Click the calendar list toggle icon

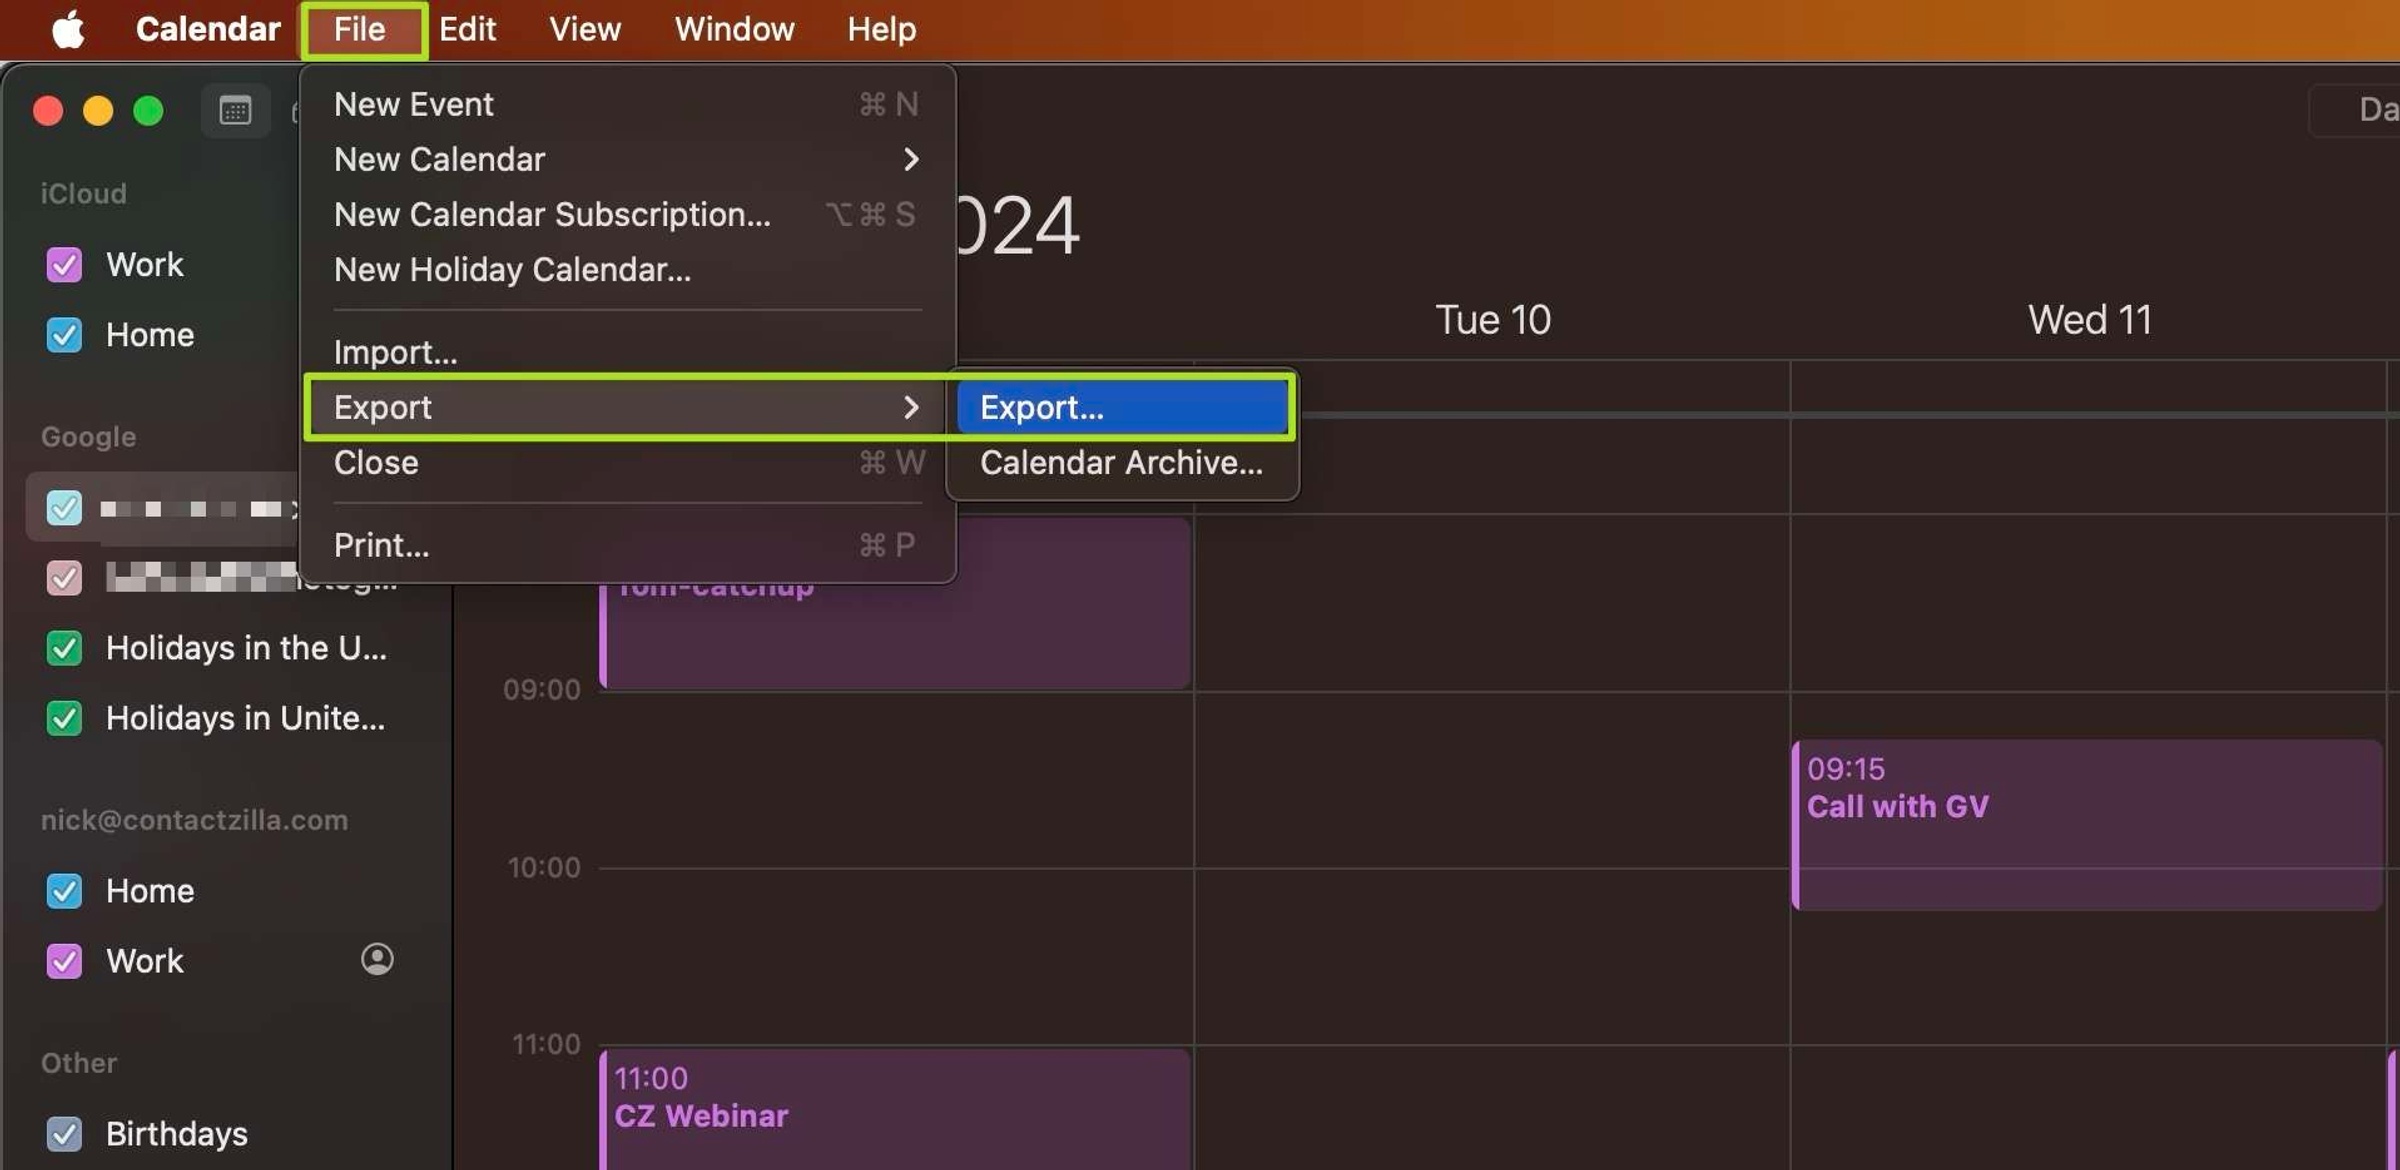pyautogui.click(x=235, y=110)
